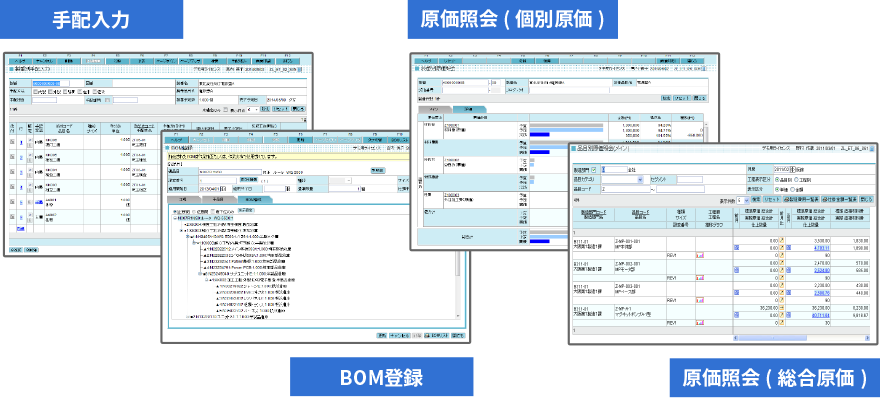Click down arrow of BOM tree vertical scrollbar
This screenshot has height=398, width=880.
pyautogui.click(x=458, y=315)
